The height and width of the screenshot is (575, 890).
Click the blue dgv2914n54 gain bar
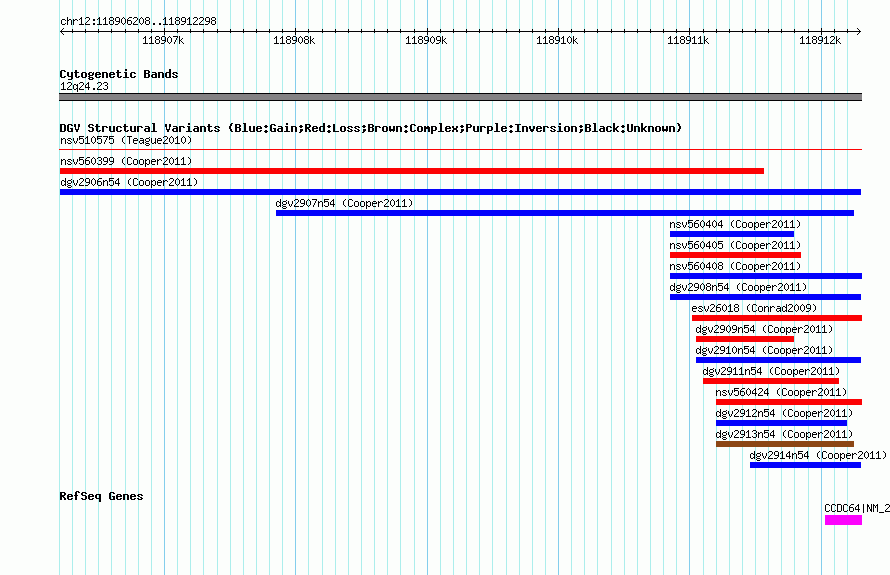pyautogui.click(x=805, y=465)
